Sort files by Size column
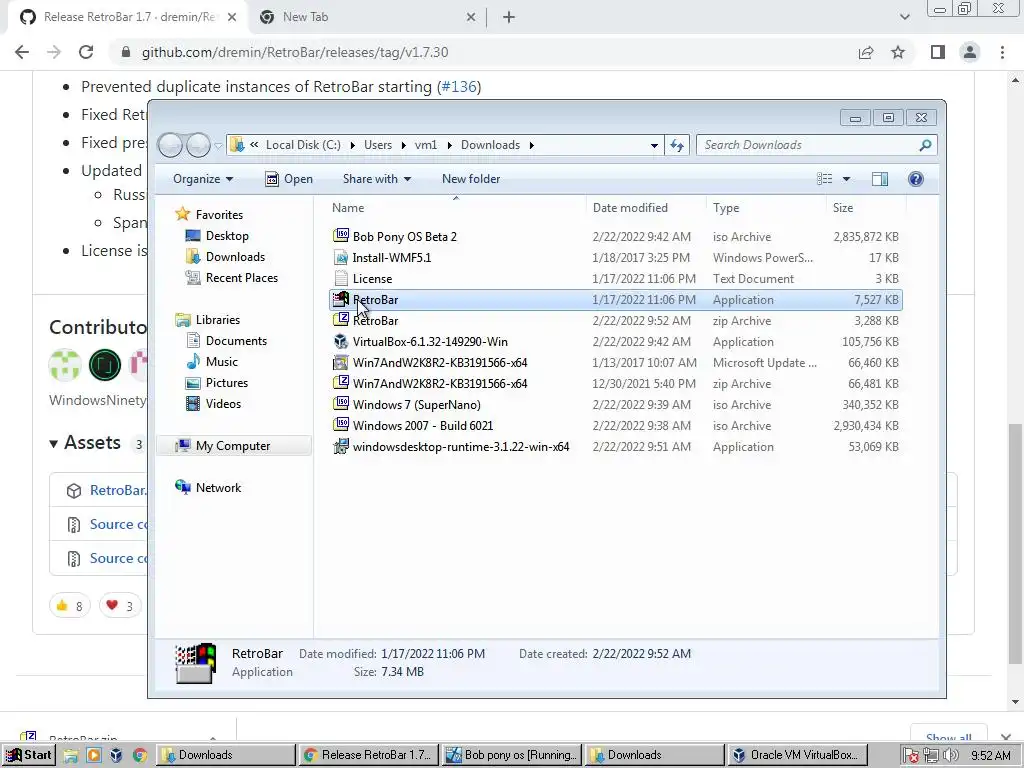The image size is (1024, 768). (866, 208)
